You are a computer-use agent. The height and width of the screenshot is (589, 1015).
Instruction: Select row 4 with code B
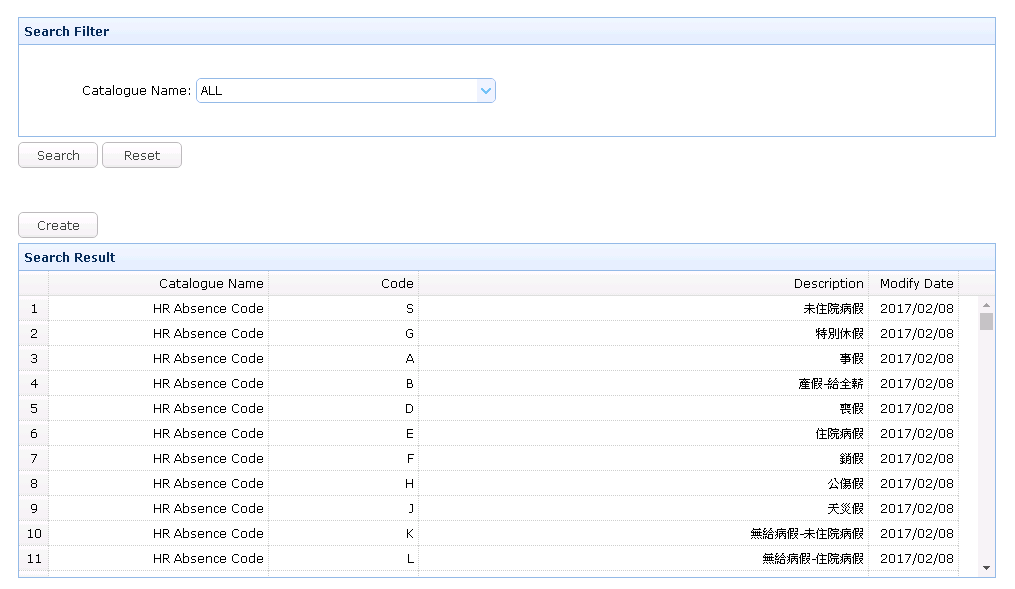click(x=489, y=384)
